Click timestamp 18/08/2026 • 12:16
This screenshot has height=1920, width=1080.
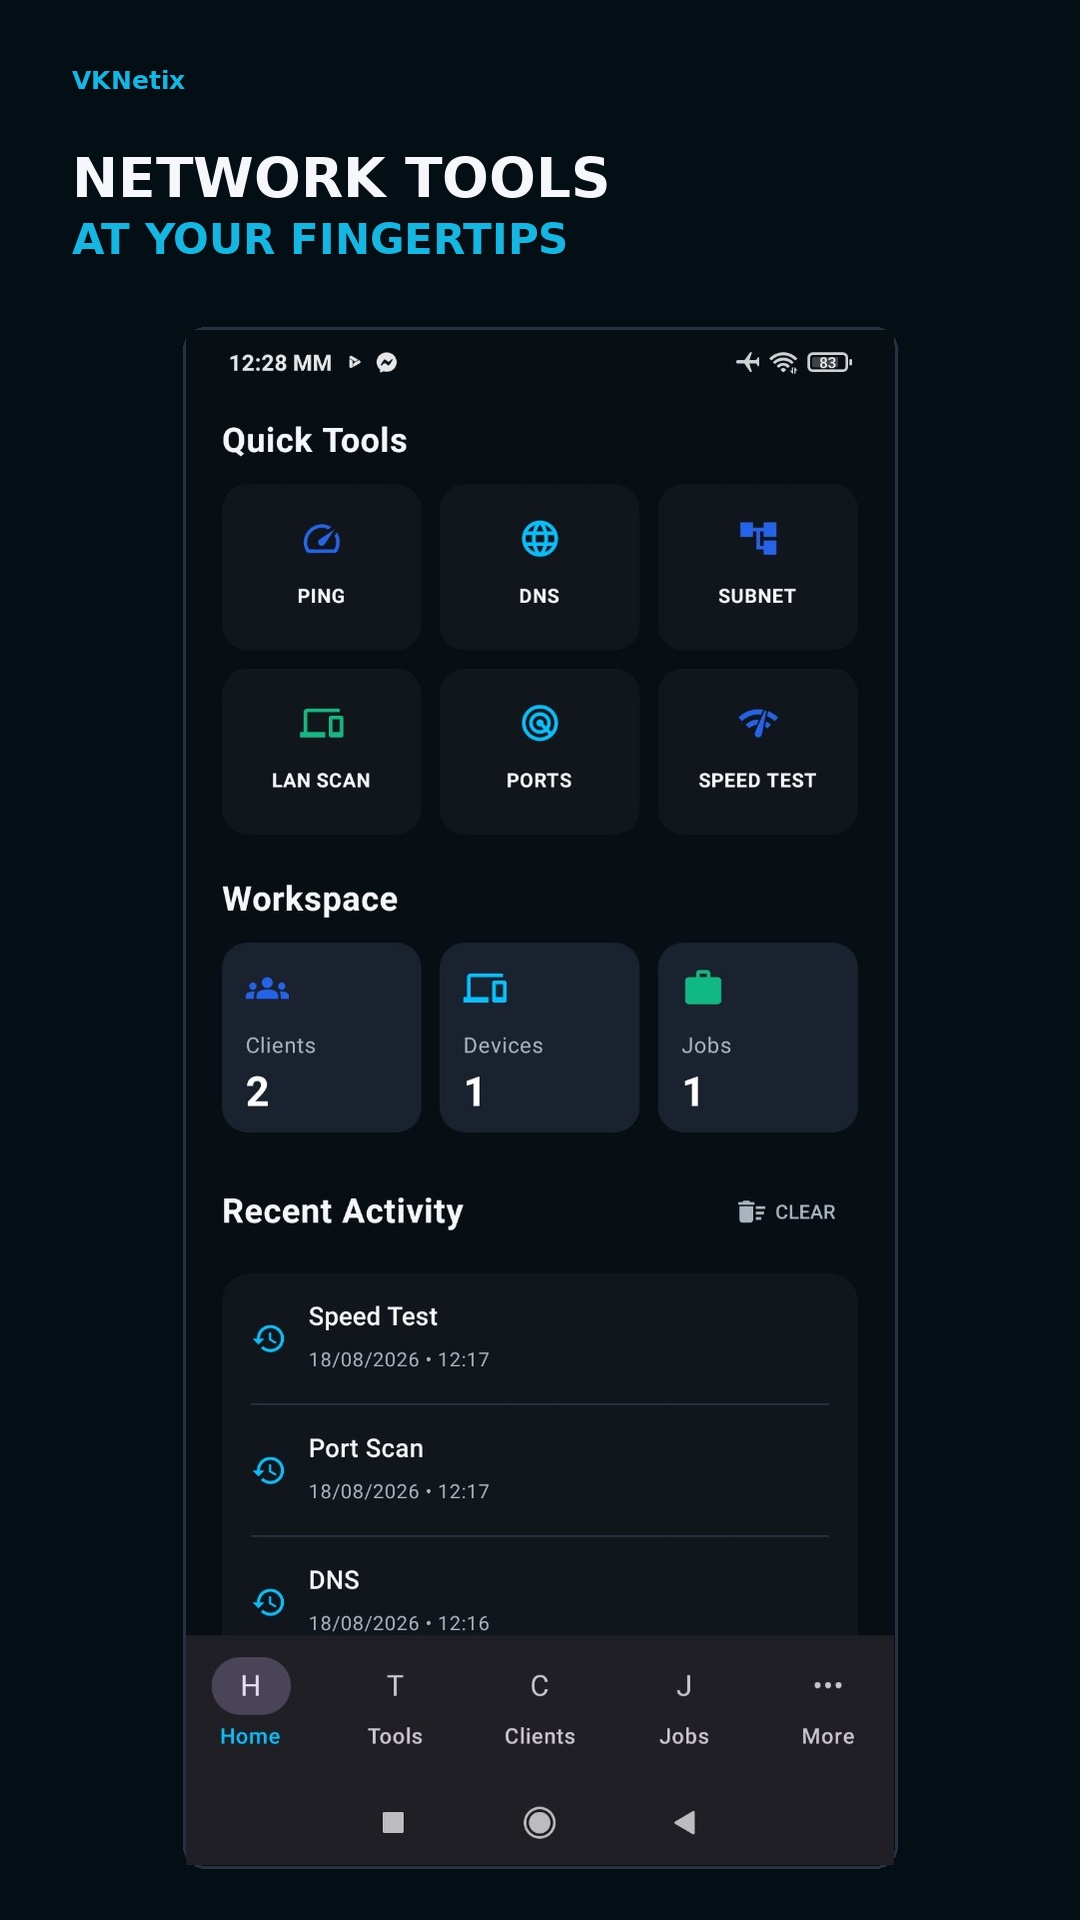tap(399, 1623)
